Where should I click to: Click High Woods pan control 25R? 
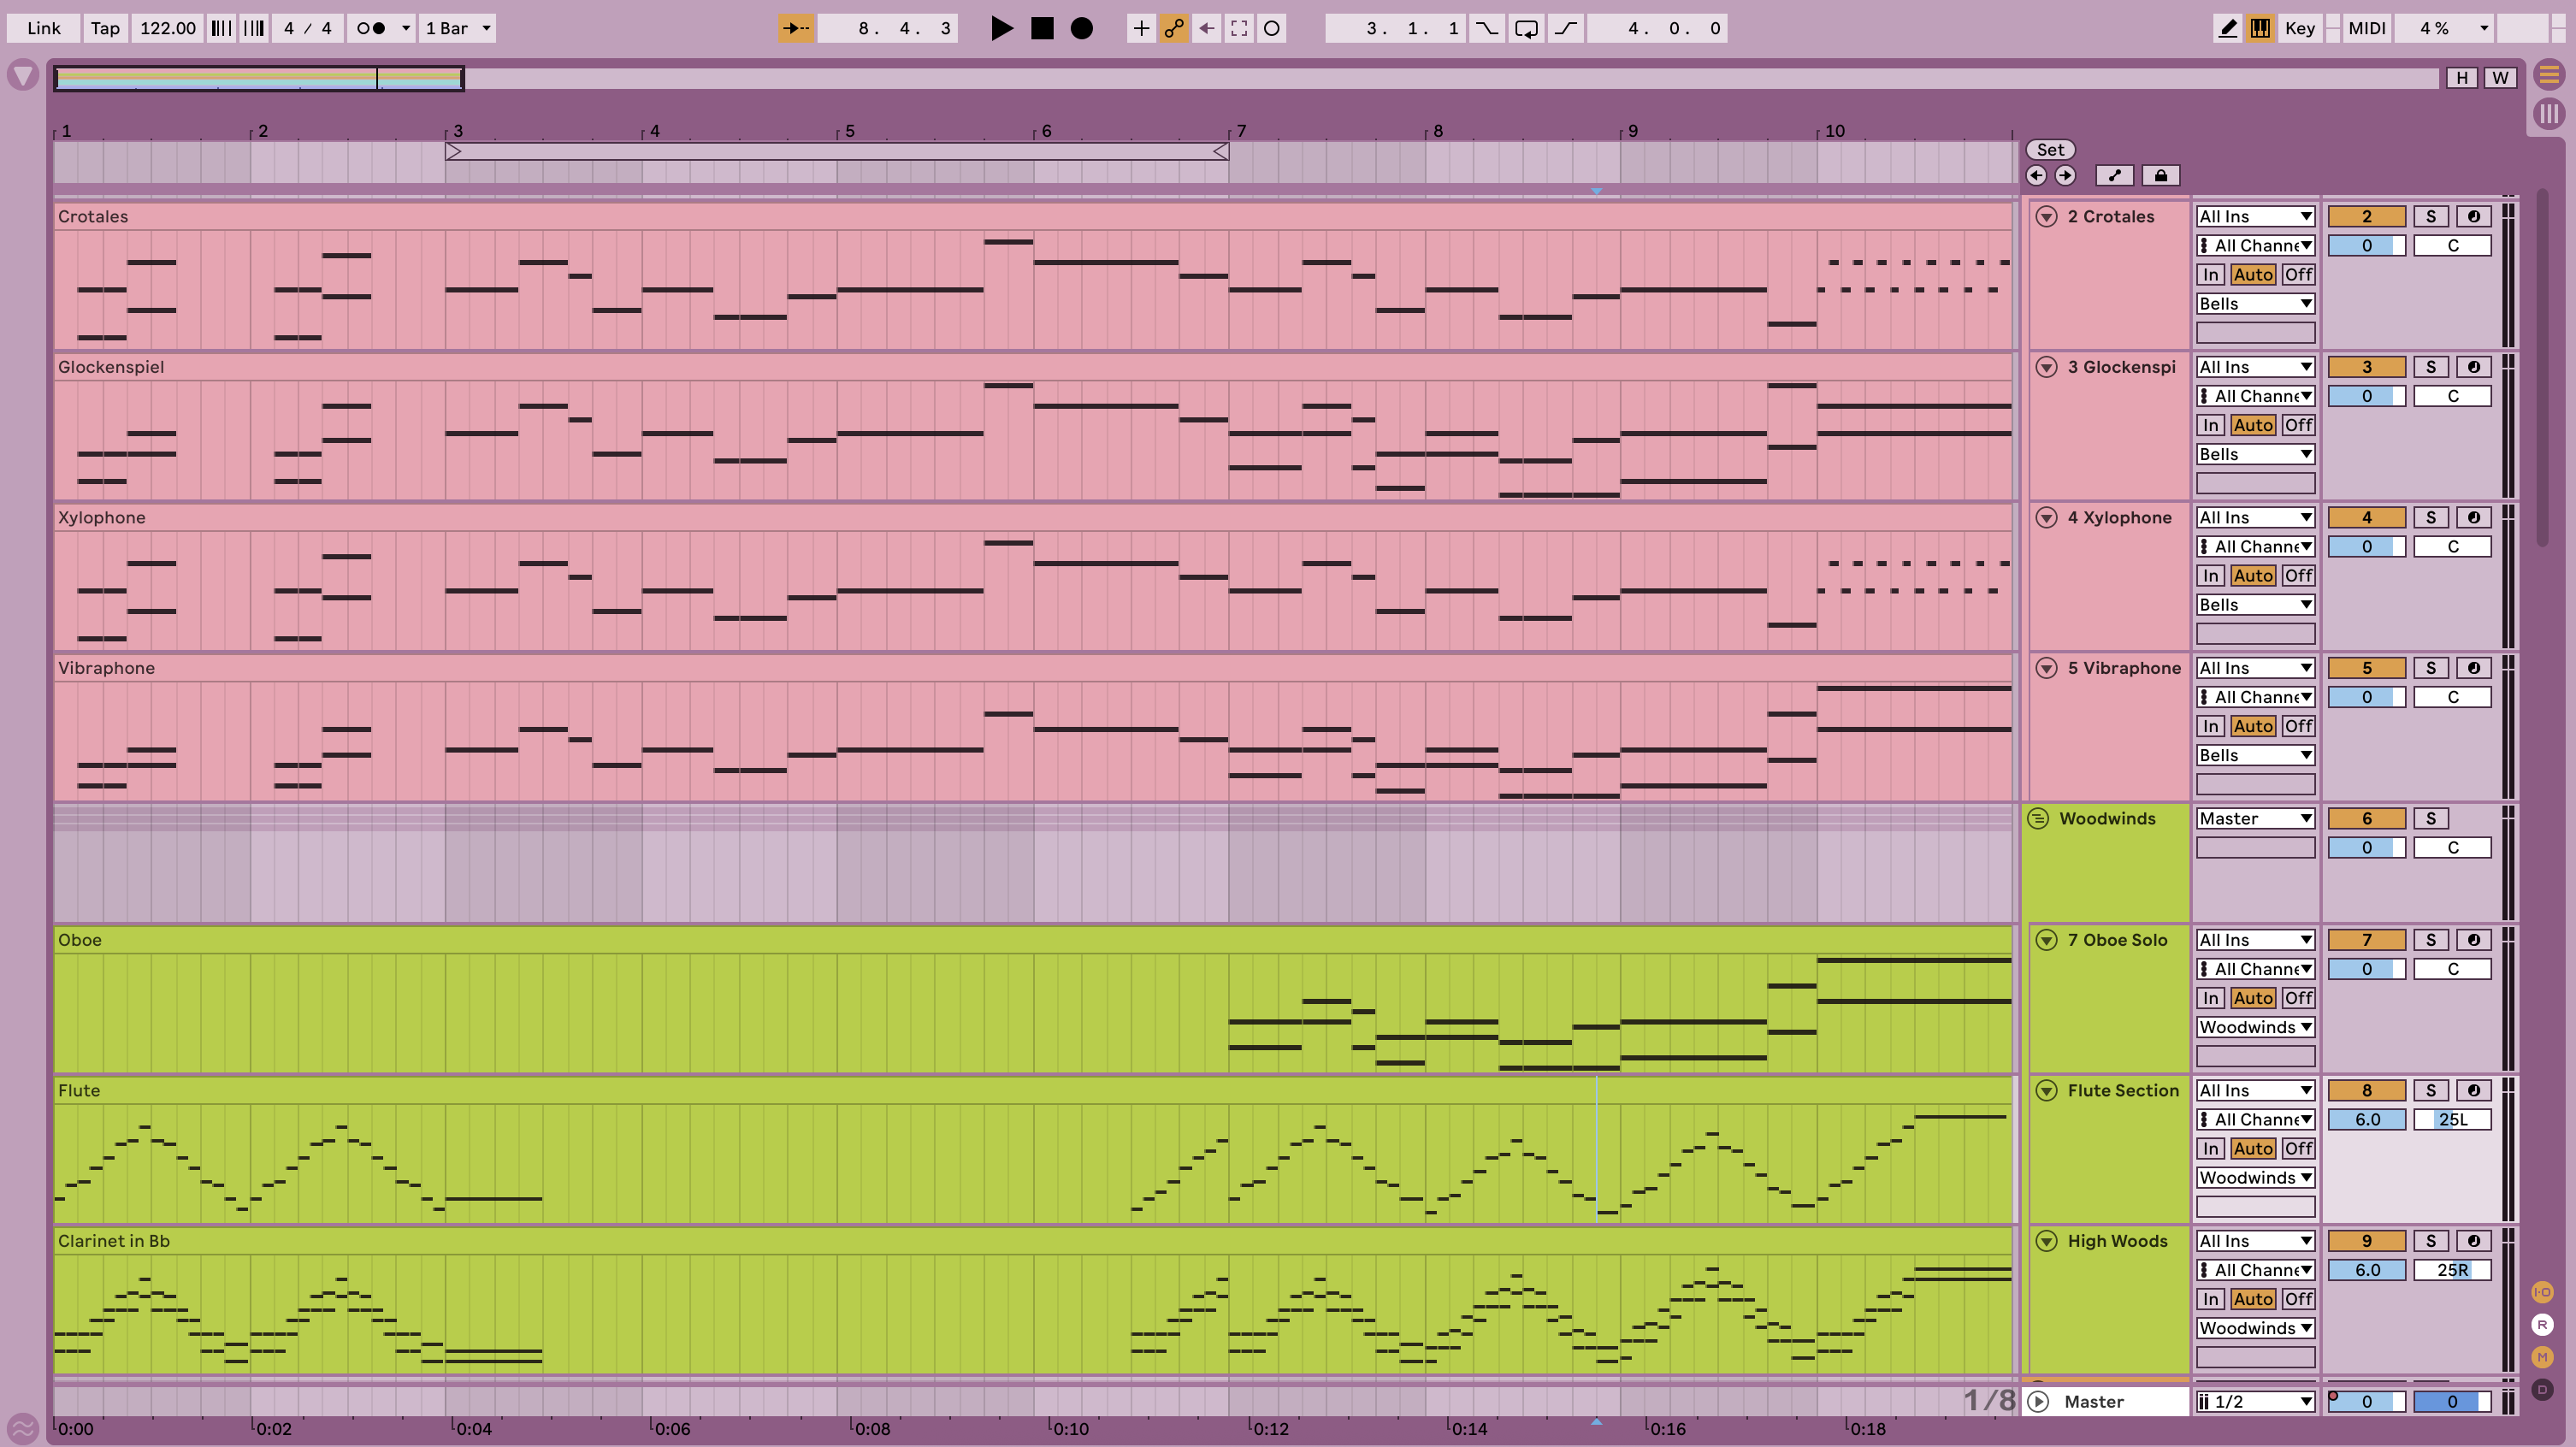click(2452, 1270)
